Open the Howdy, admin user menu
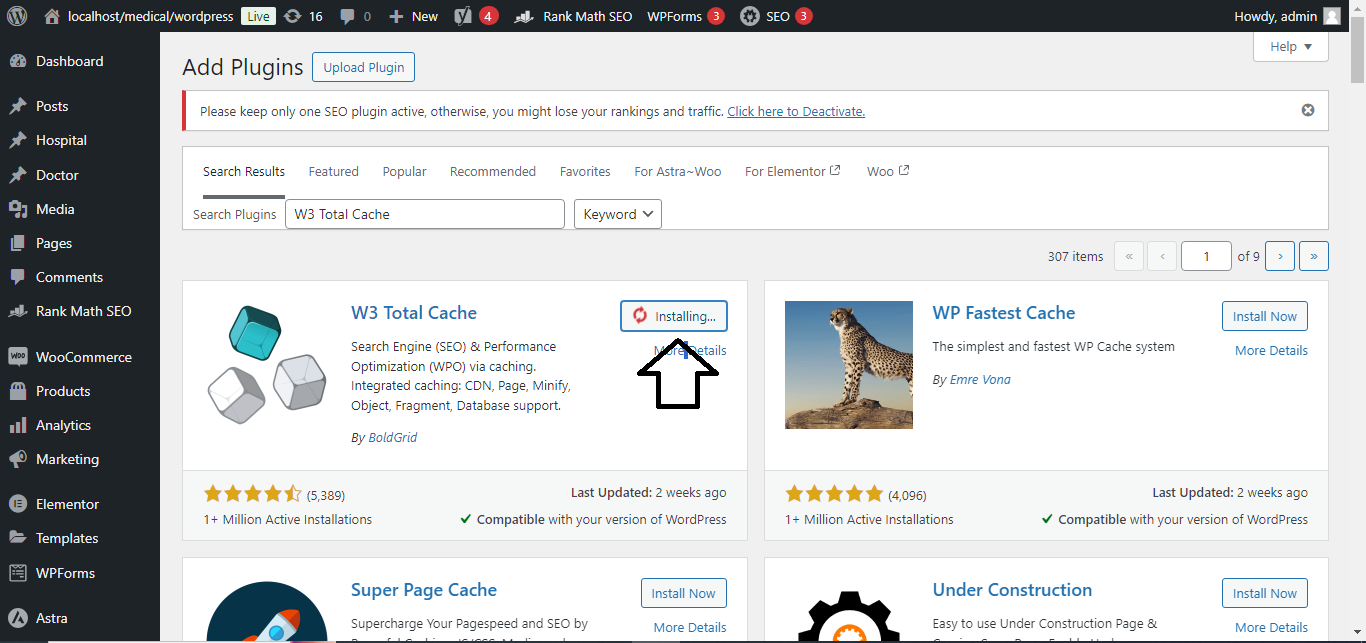This screenshot has height=643, width=1366. pyautogui.click(x=1287, y=16)
